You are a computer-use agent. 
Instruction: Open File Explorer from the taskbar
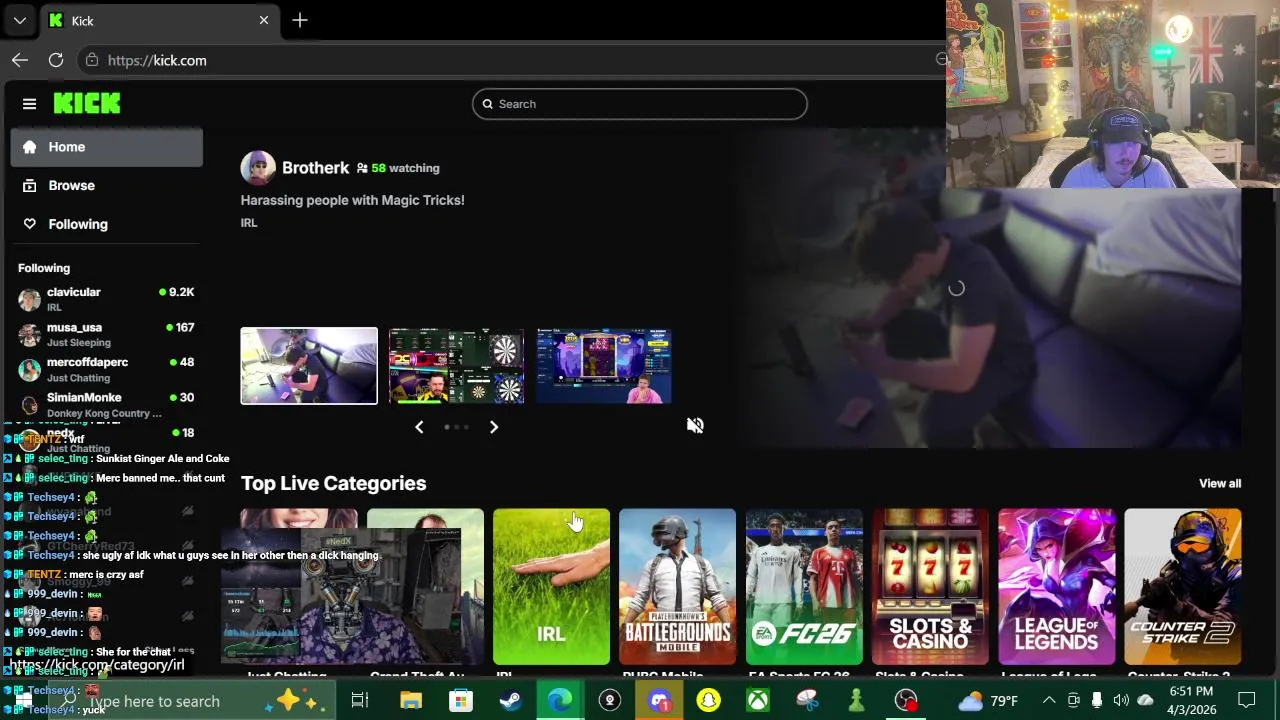point(411,701)
